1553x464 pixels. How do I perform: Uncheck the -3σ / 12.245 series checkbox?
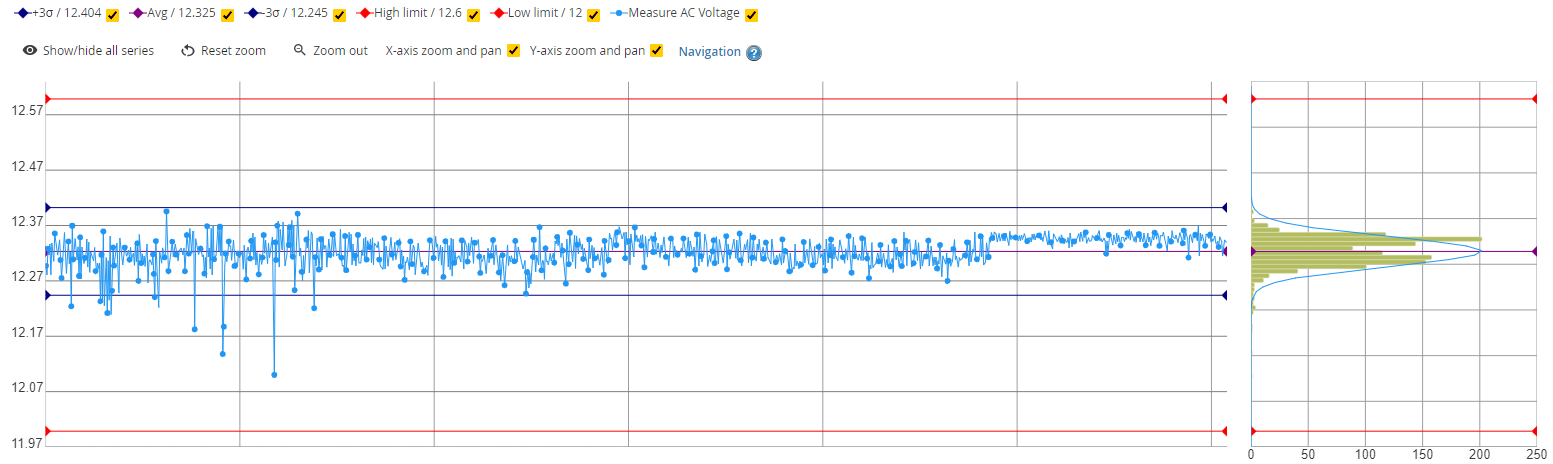[339, 15]
